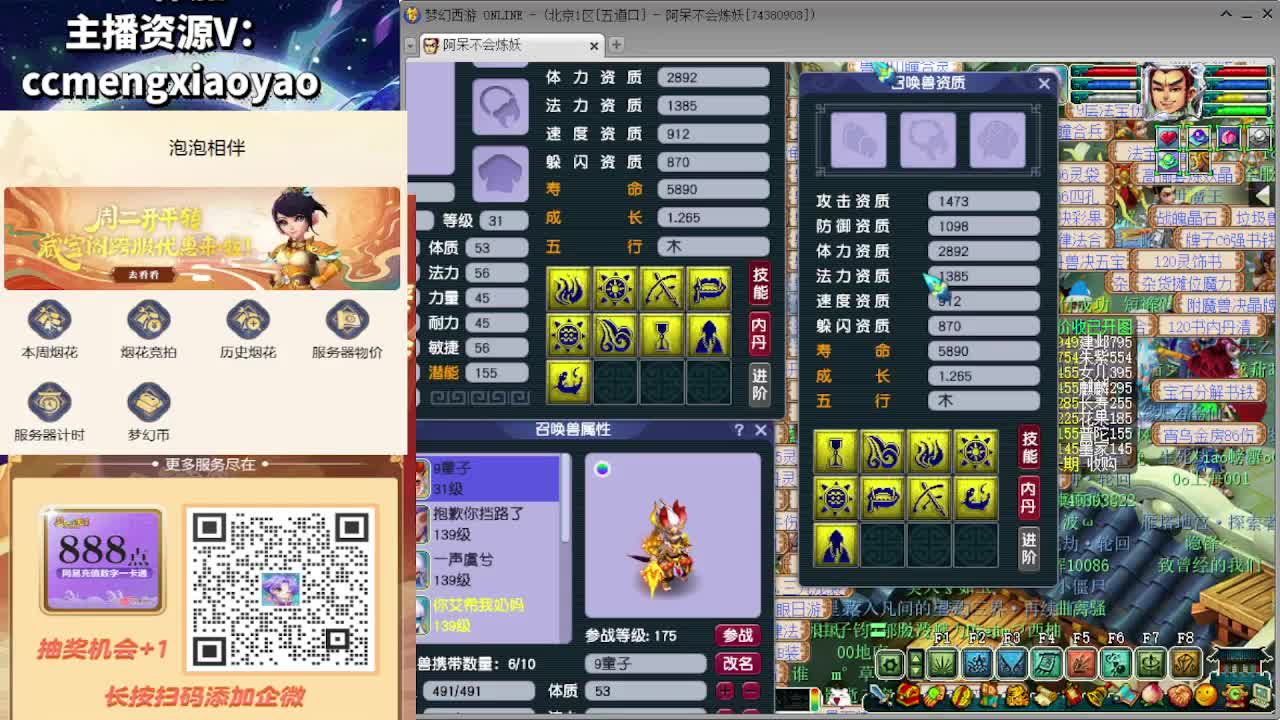This screenshot has height=720, width=1280.
Task: Open the 服务器物价 service icon
Action: [347, 320]
